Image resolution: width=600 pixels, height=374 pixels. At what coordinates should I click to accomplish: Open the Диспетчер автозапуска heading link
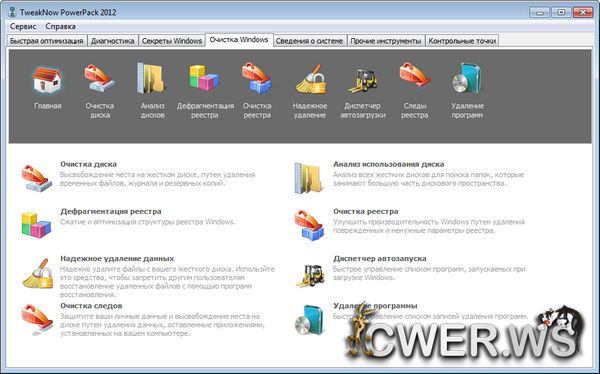point(380,259)
